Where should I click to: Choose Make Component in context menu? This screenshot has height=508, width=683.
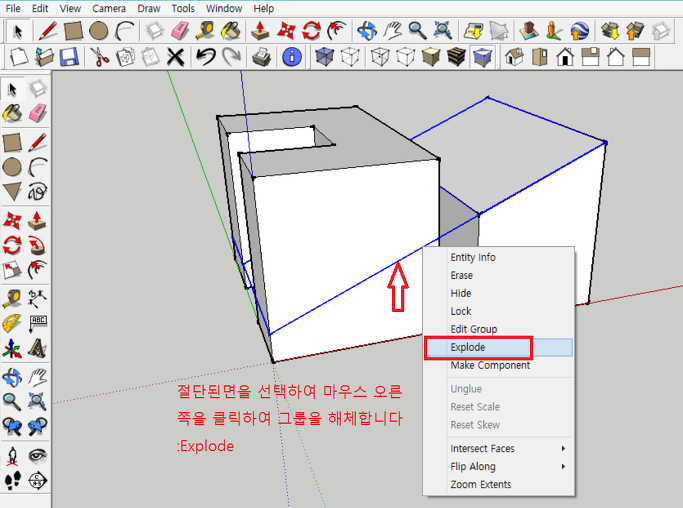coord(490,365)
